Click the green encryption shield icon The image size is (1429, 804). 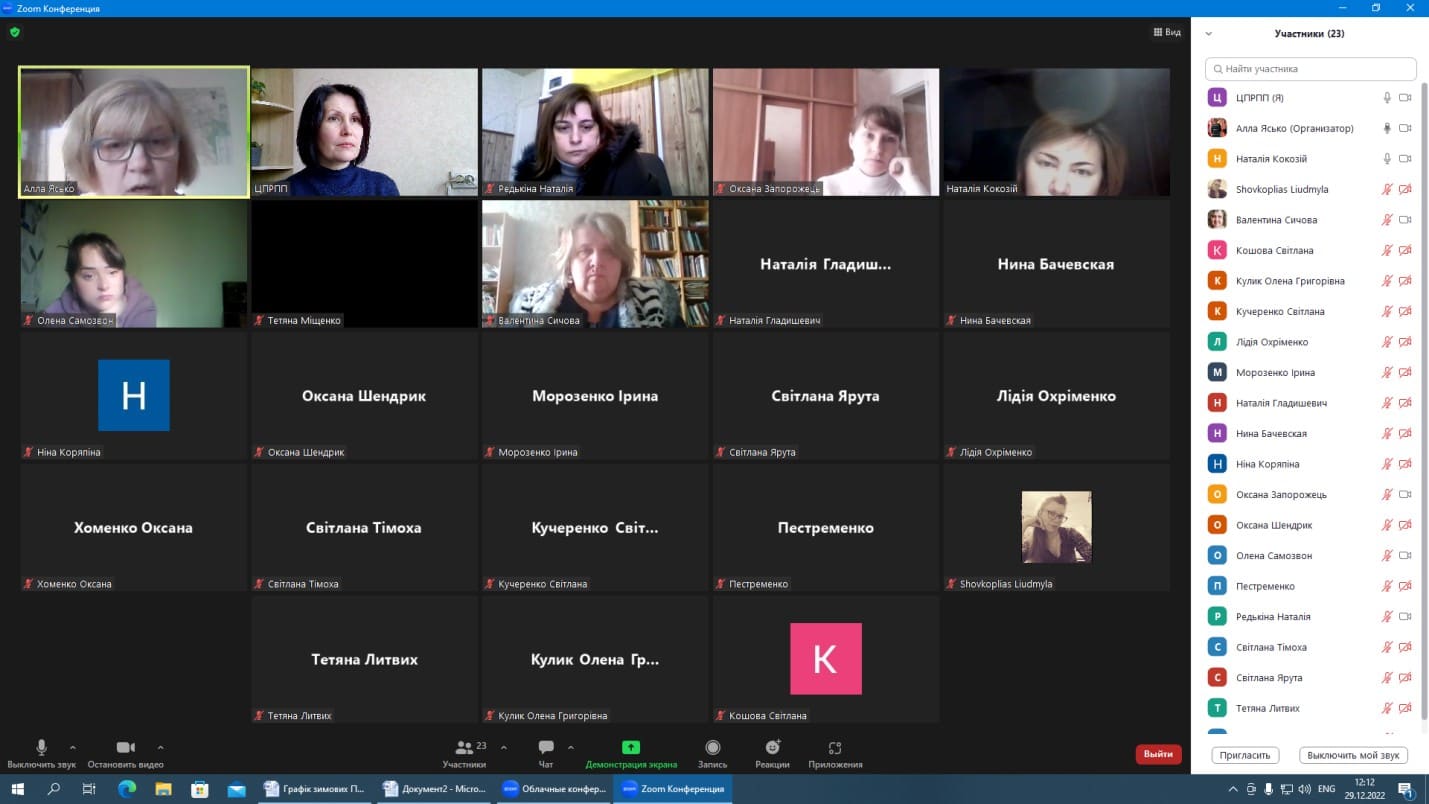pyautogui.click(x=14, y=32)
